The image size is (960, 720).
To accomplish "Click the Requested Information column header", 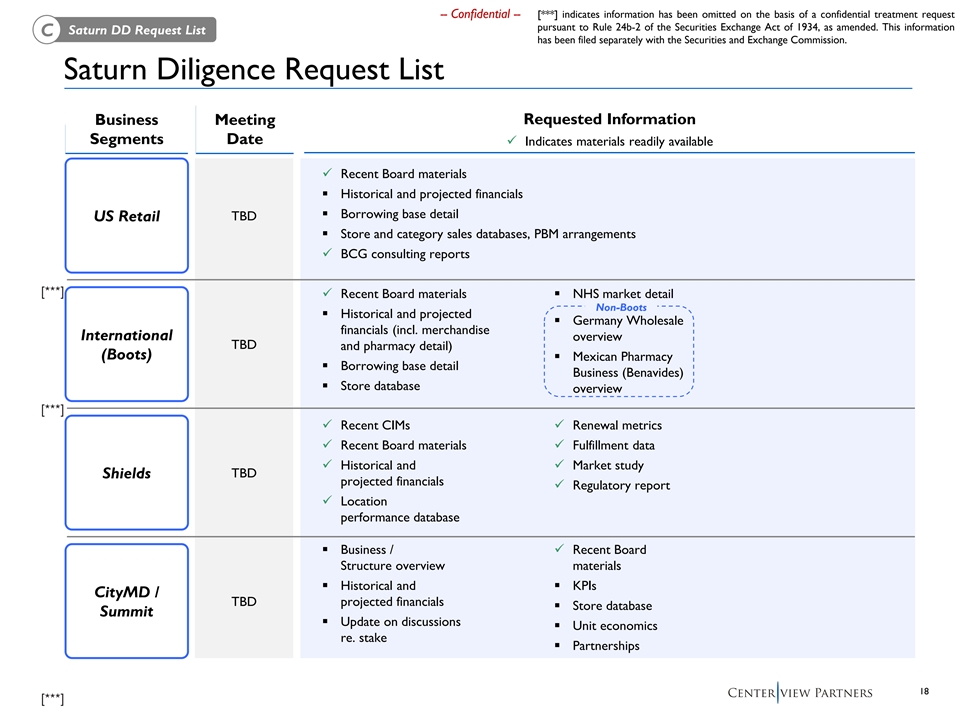I will coord(609,119).
